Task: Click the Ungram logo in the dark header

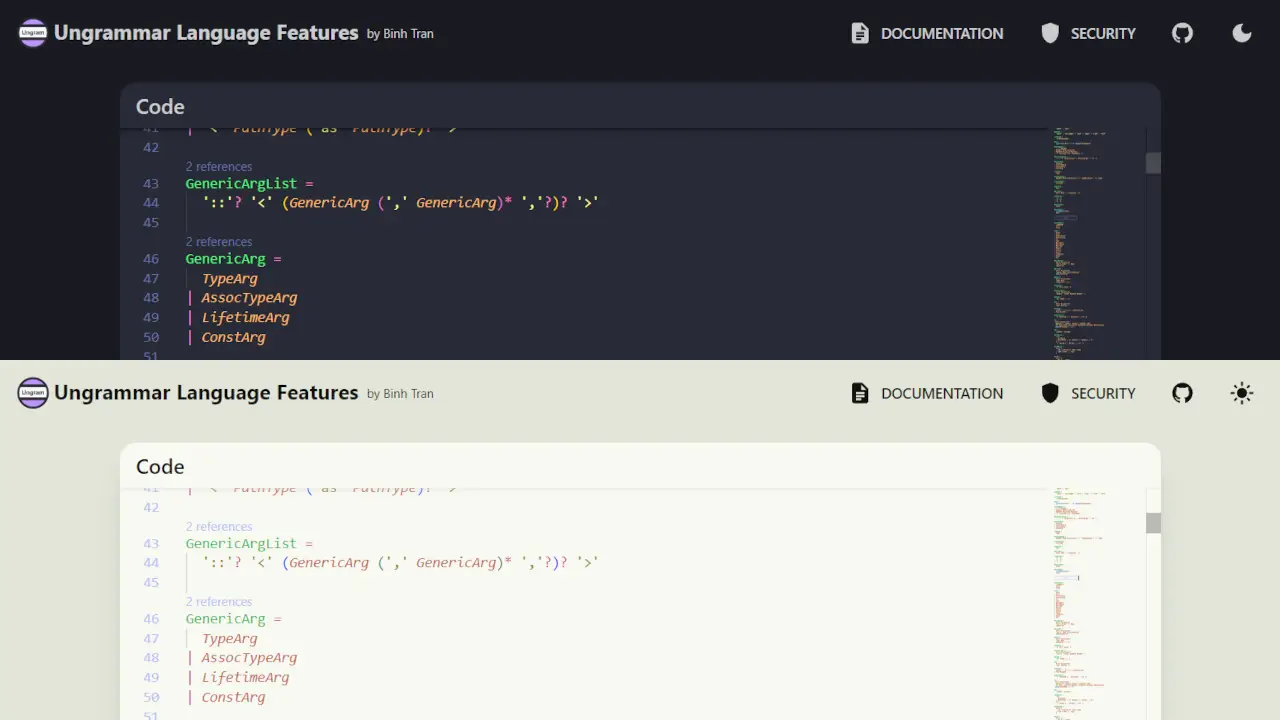Action: coord(33,32)
